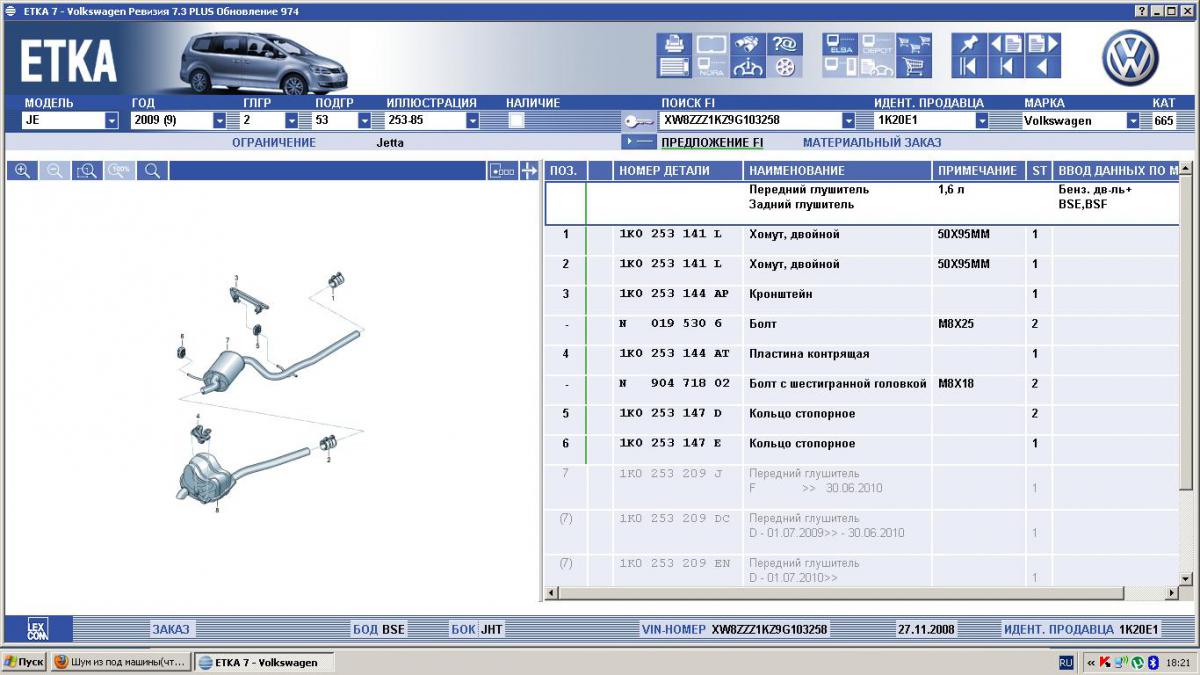Reset illustration zoom to 100%
This screenshot has width=1200, height=675.
click(120, 171)
